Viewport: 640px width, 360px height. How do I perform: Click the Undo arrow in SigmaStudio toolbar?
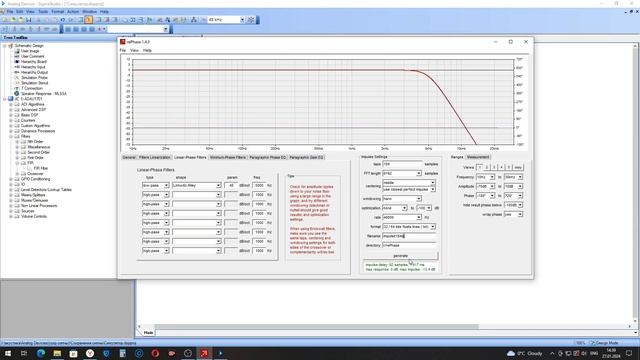(x=62, y=20)
